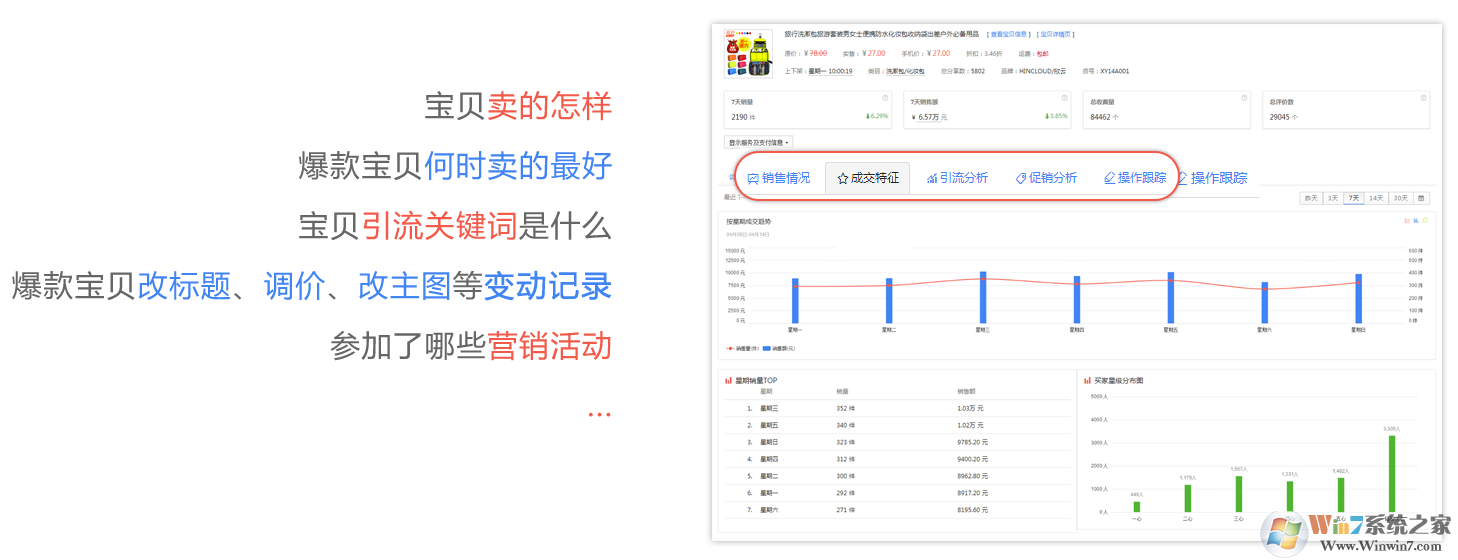Select the 成交特征 tab
1458x560 pixels.
868,178
